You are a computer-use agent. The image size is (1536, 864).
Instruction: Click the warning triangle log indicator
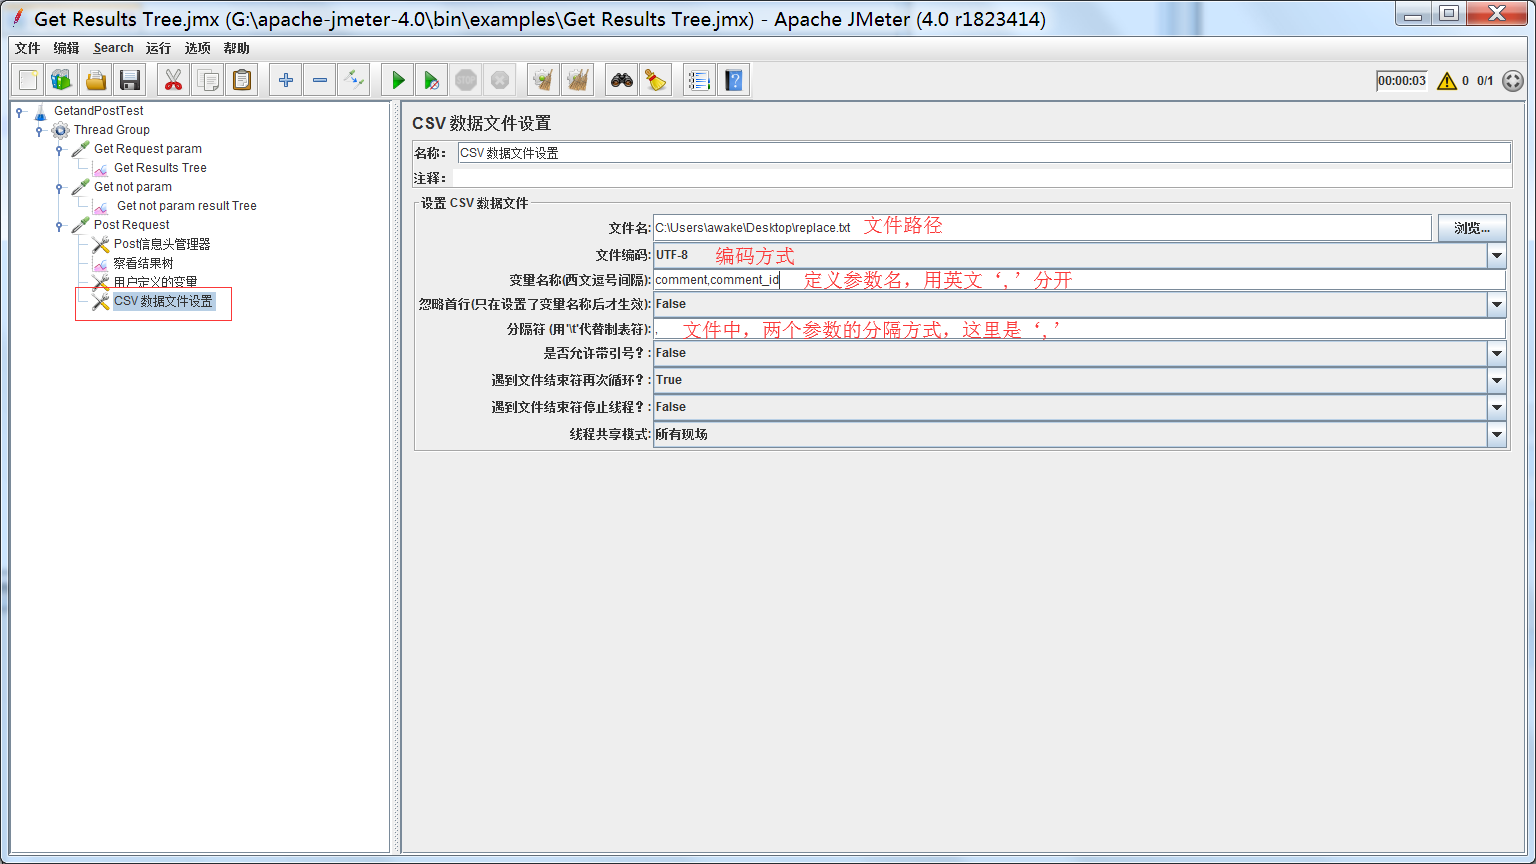point(1446,81)
